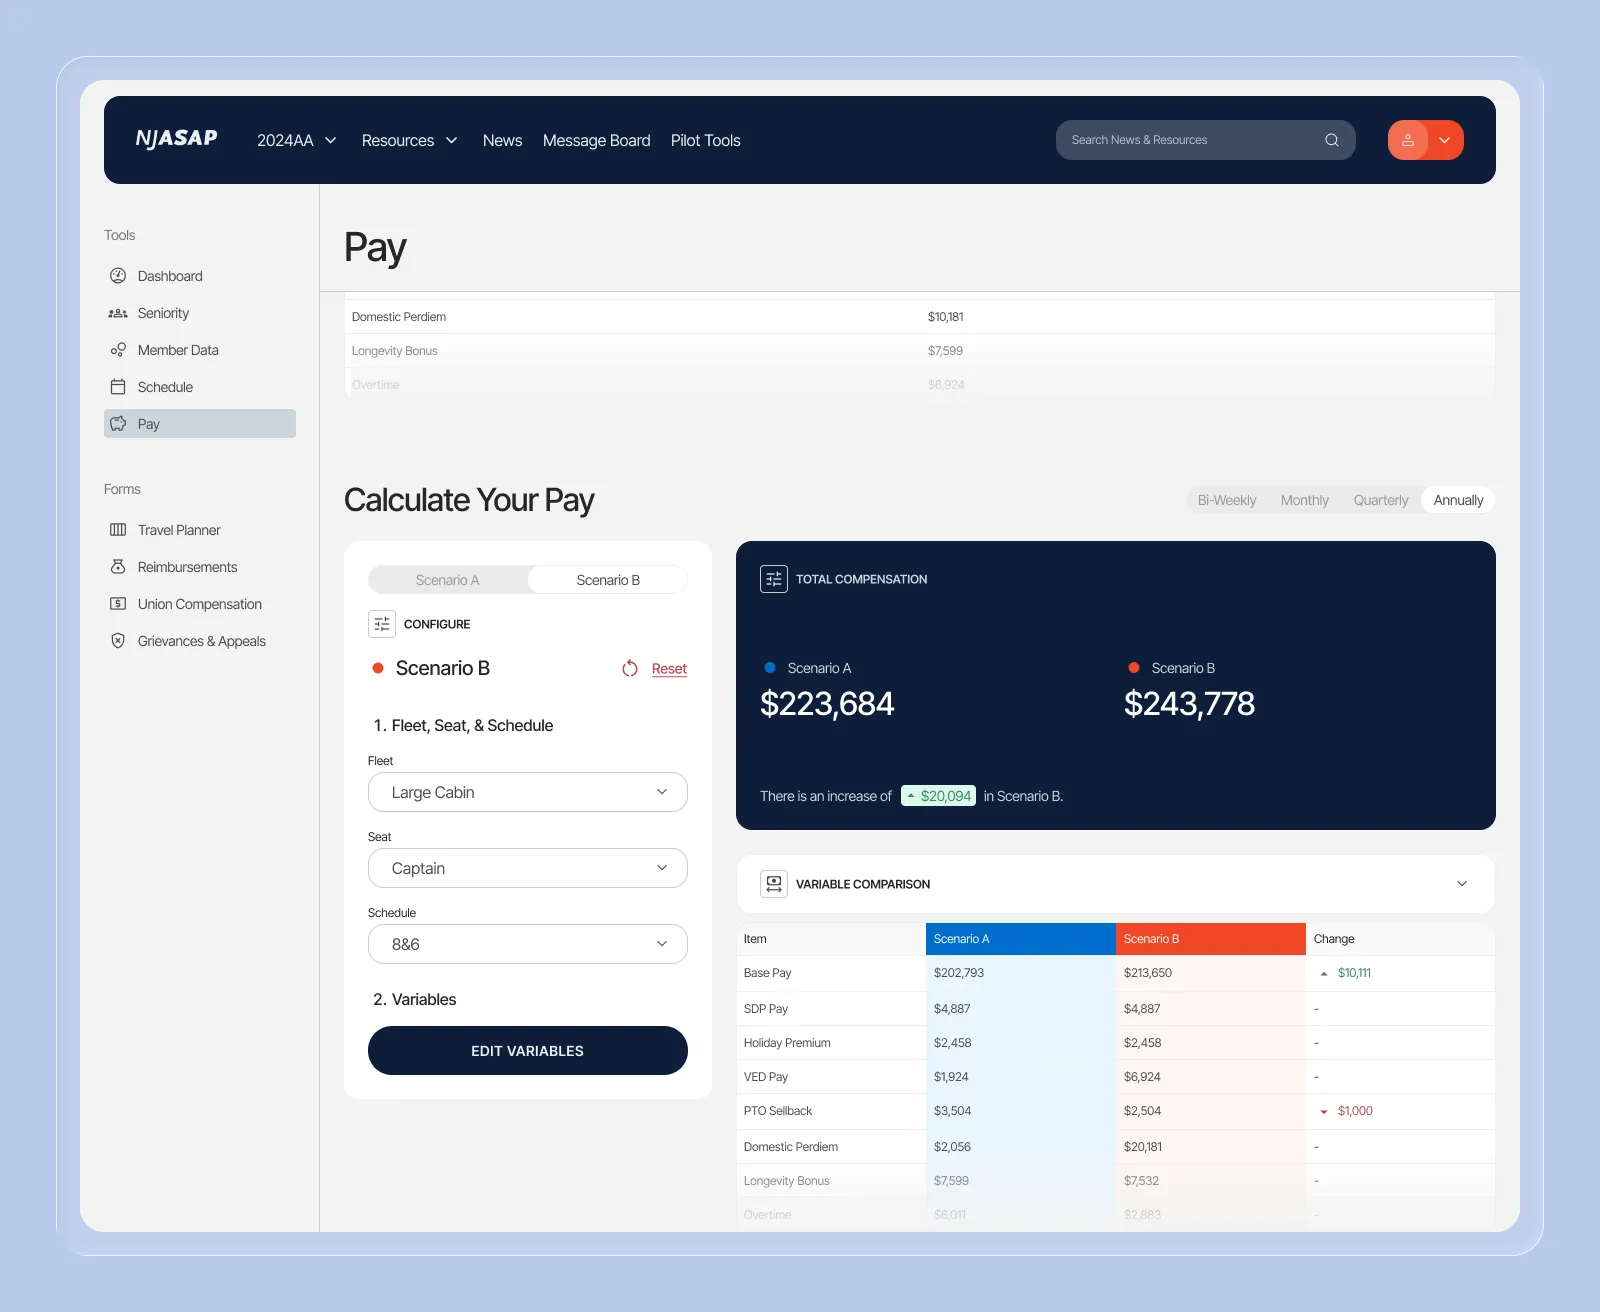This screenshot has width=1600, height=1312.
Task: Open the Pilot Tools menu item
Action: click(x=706, y=140)
